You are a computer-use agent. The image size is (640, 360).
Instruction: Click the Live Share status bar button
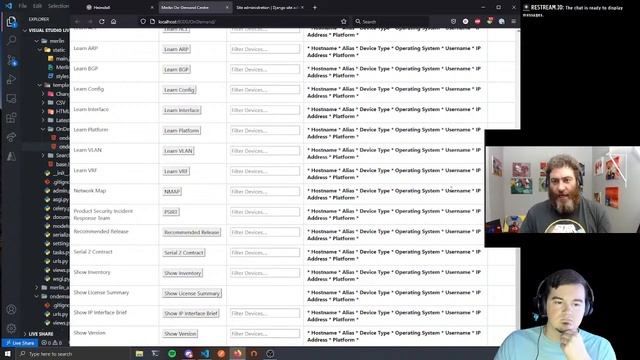[20, 343]
